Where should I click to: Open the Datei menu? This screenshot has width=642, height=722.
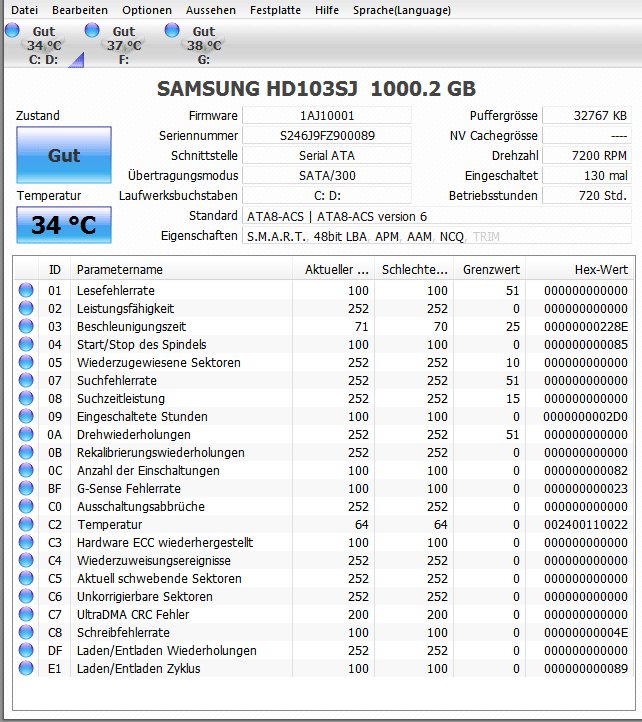(x=24, y=10)
